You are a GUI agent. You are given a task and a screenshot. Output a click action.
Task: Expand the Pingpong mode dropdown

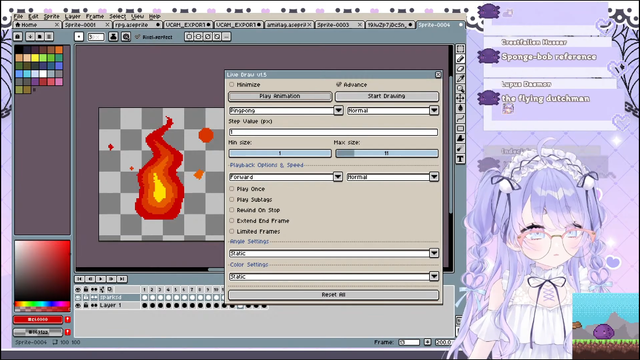(x=338, y=111)
